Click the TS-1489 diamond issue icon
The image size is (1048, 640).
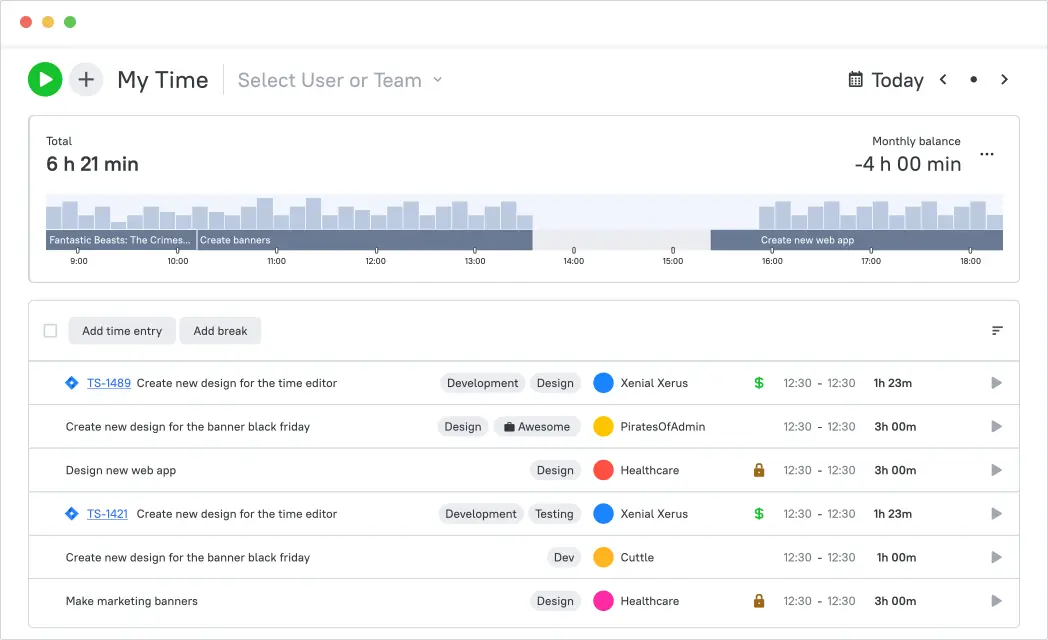coord(71,383)
